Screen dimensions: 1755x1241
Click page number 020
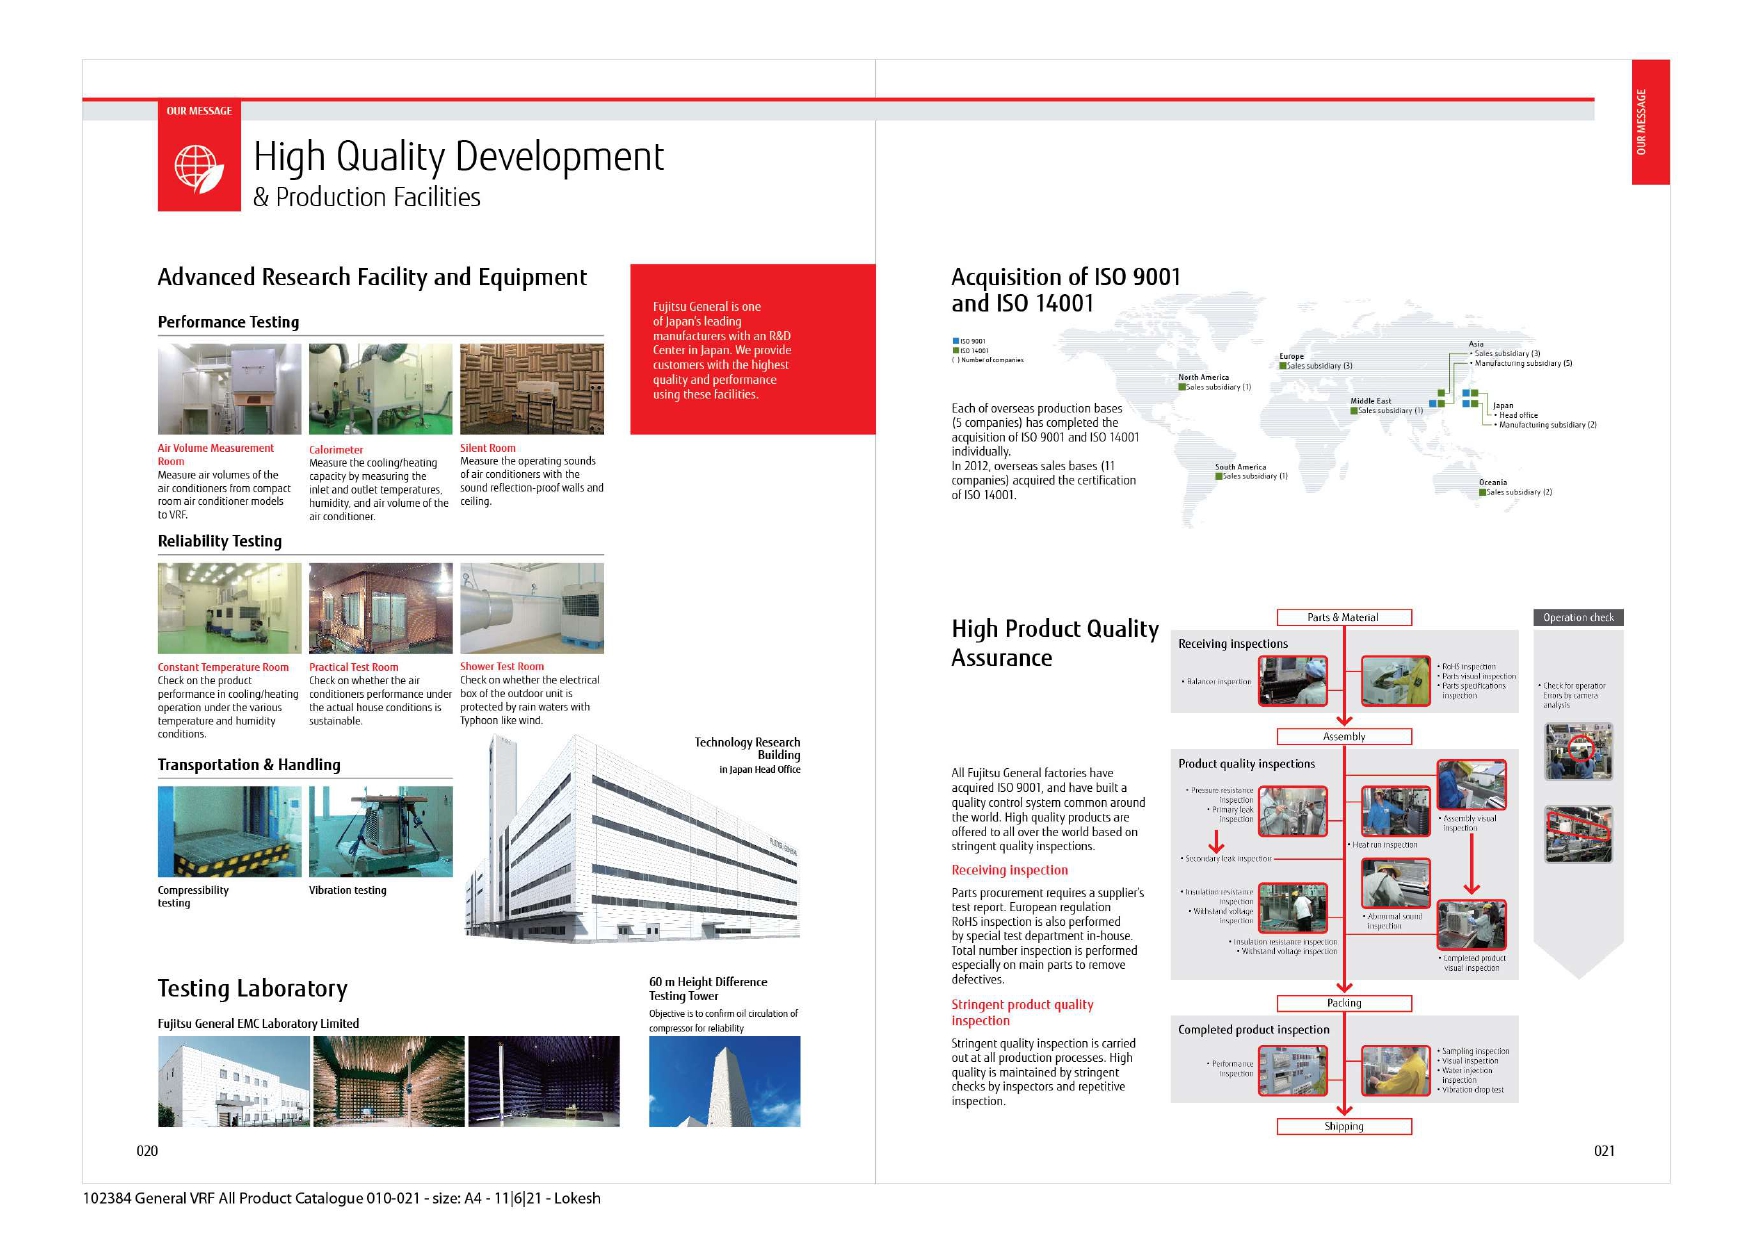[x=147, y=1151]
